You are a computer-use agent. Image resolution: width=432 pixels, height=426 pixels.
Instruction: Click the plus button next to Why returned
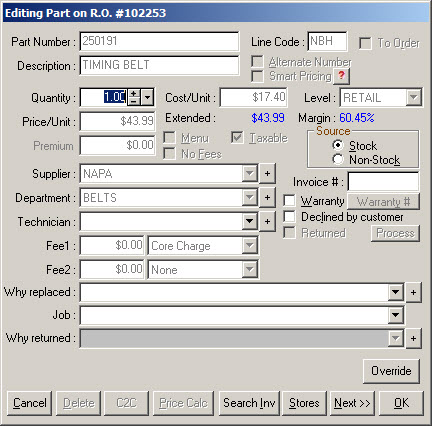(413, 338)
